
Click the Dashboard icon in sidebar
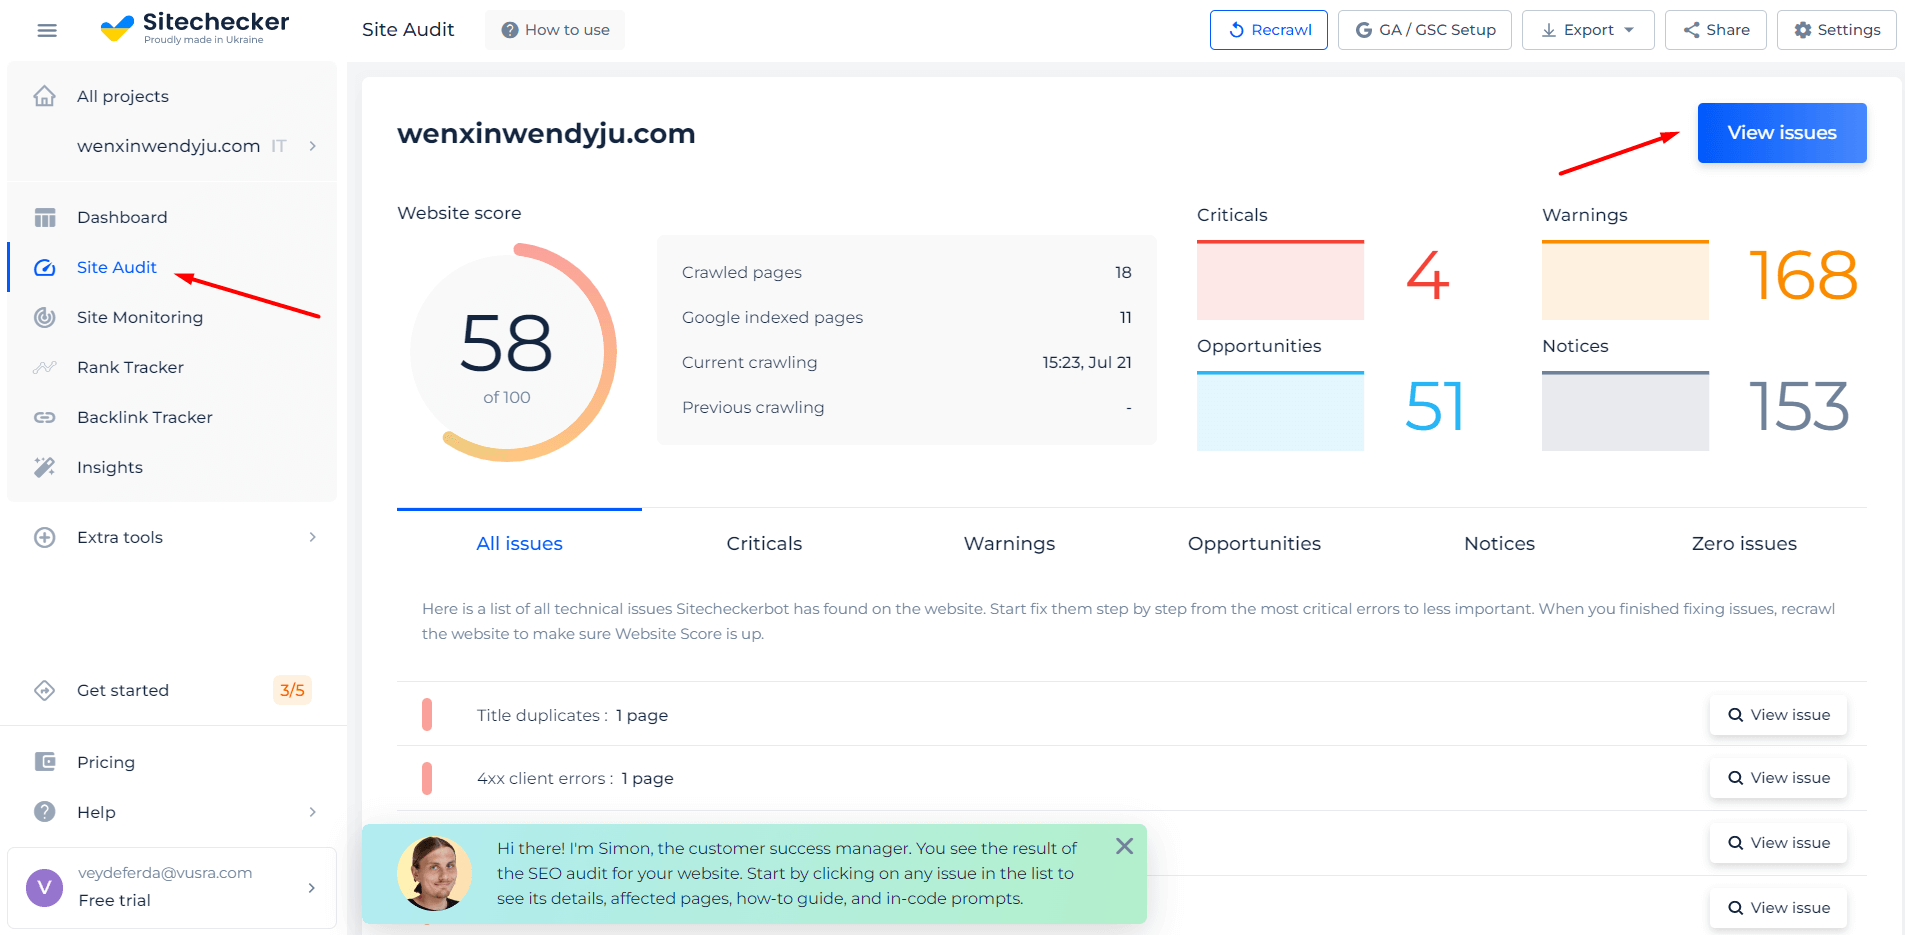[45, 217]
